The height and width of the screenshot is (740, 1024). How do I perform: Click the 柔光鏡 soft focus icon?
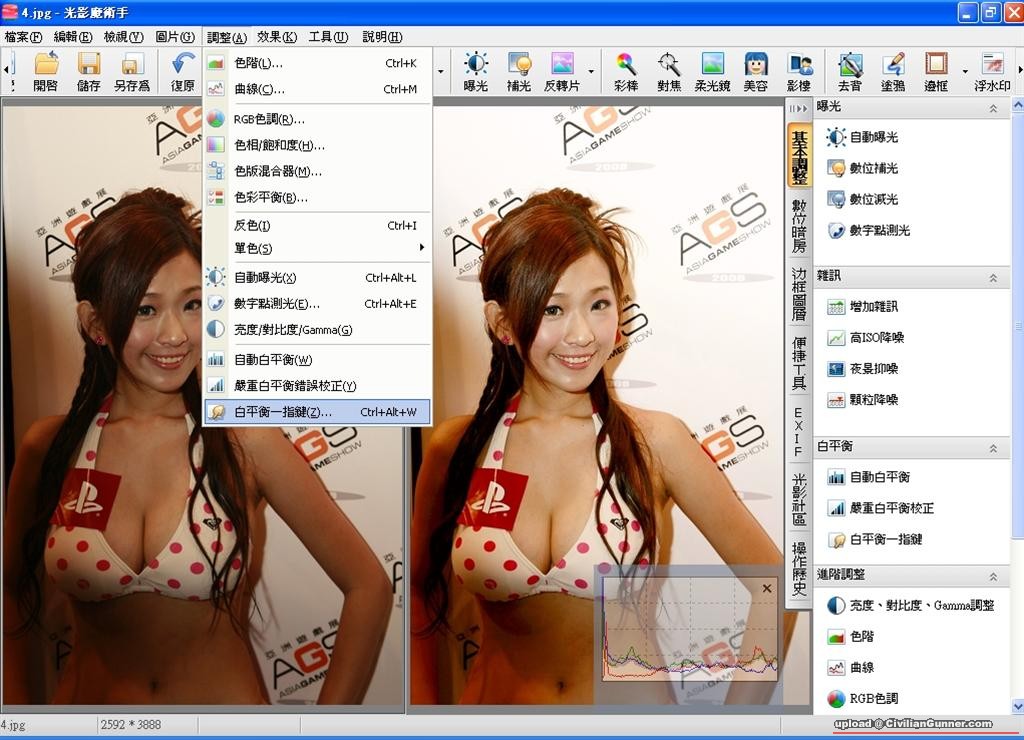712,71
